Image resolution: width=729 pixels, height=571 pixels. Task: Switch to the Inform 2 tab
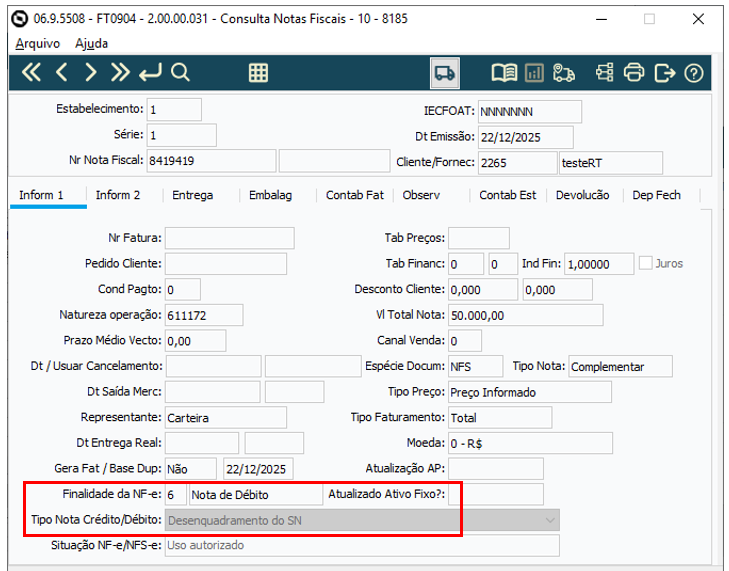click(118, 195)
